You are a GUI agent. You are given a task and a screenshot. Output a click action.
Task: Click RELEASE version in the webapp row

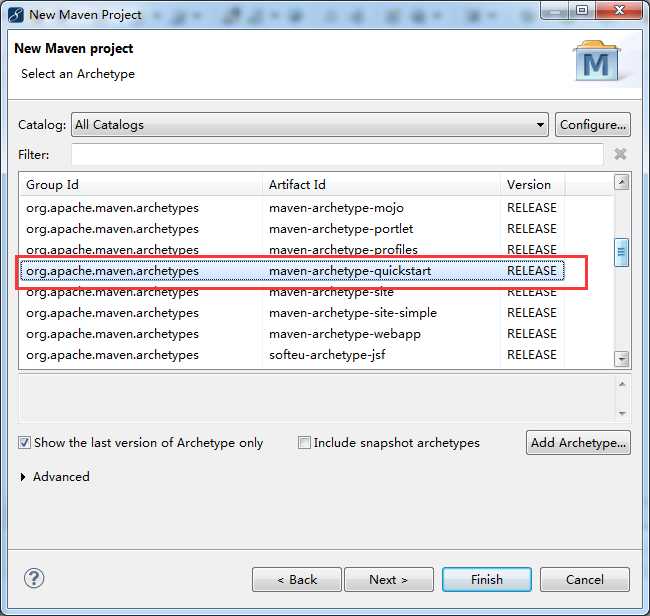point(532,334)
